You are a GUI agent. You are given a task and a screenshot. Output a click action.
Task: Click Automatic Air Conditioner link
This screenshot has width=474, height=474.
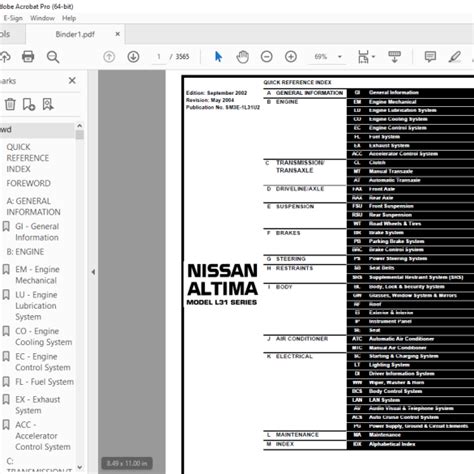(402, 339)
